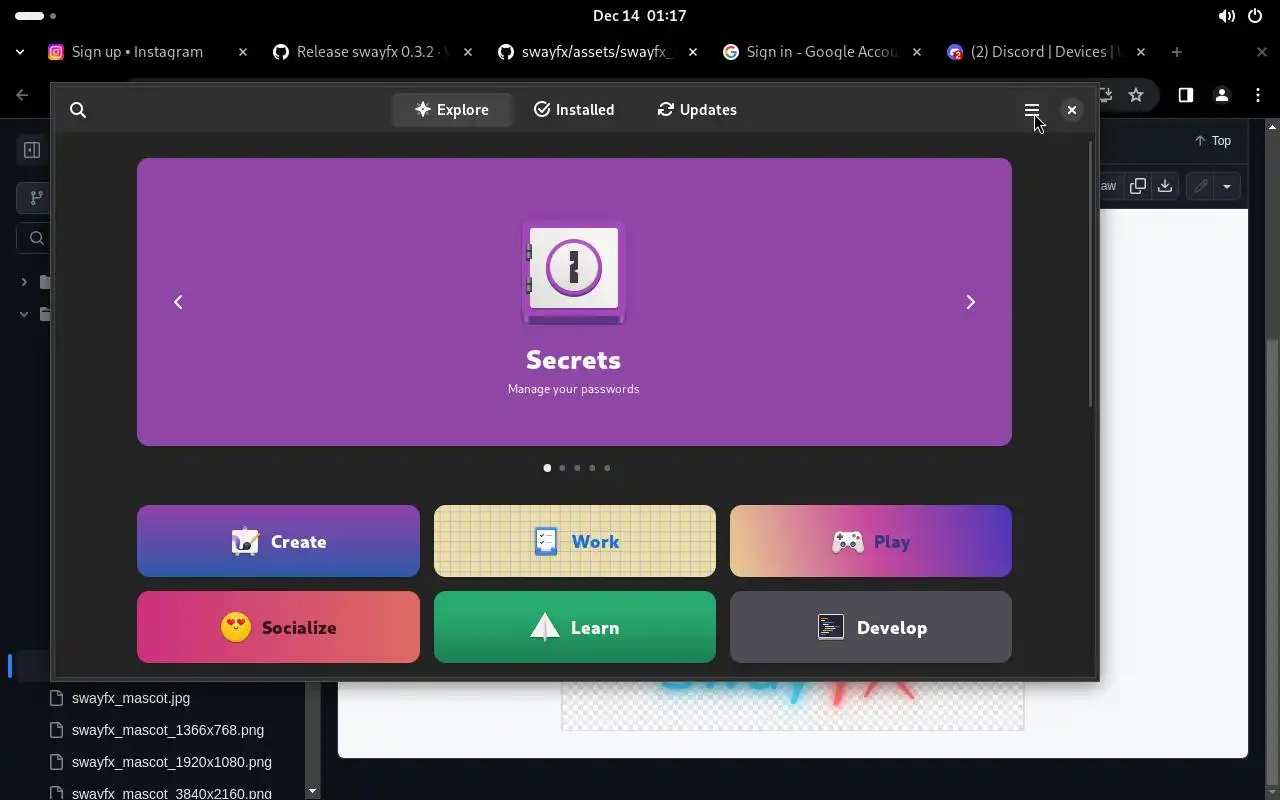Screen dimensions: 1280x800
Task: Open the GitHub branch selector
Action: [x=34, y=197]
